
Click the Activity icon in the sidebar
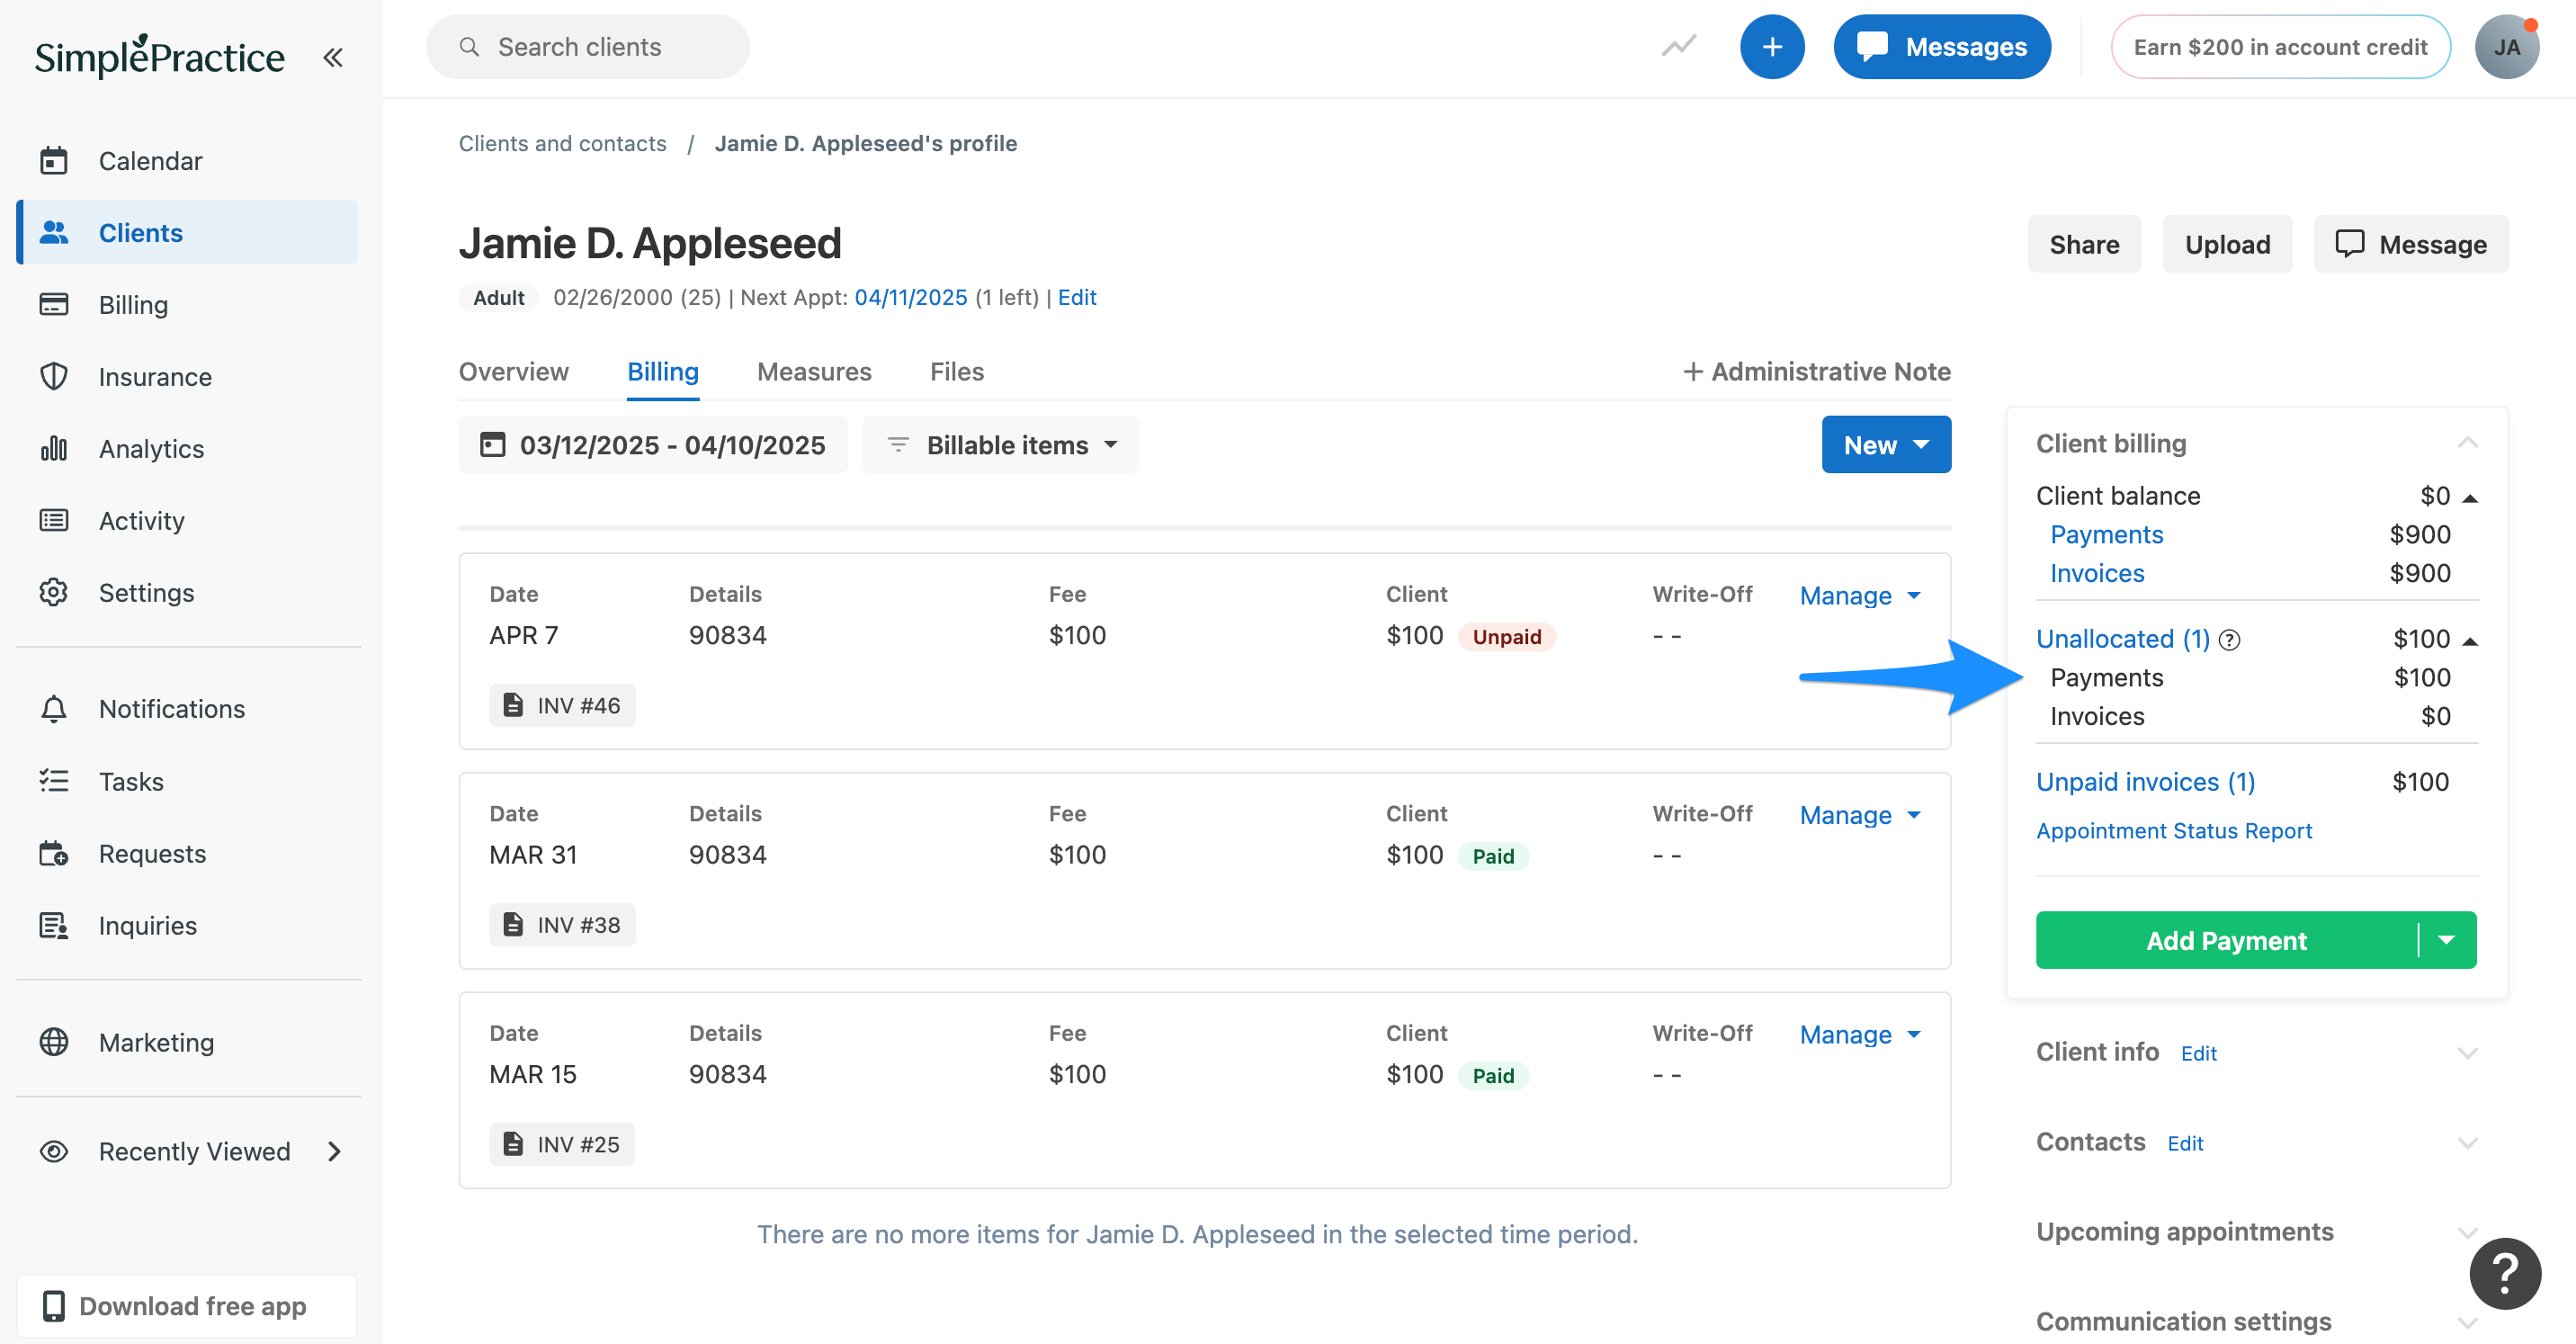click(53, 520)
